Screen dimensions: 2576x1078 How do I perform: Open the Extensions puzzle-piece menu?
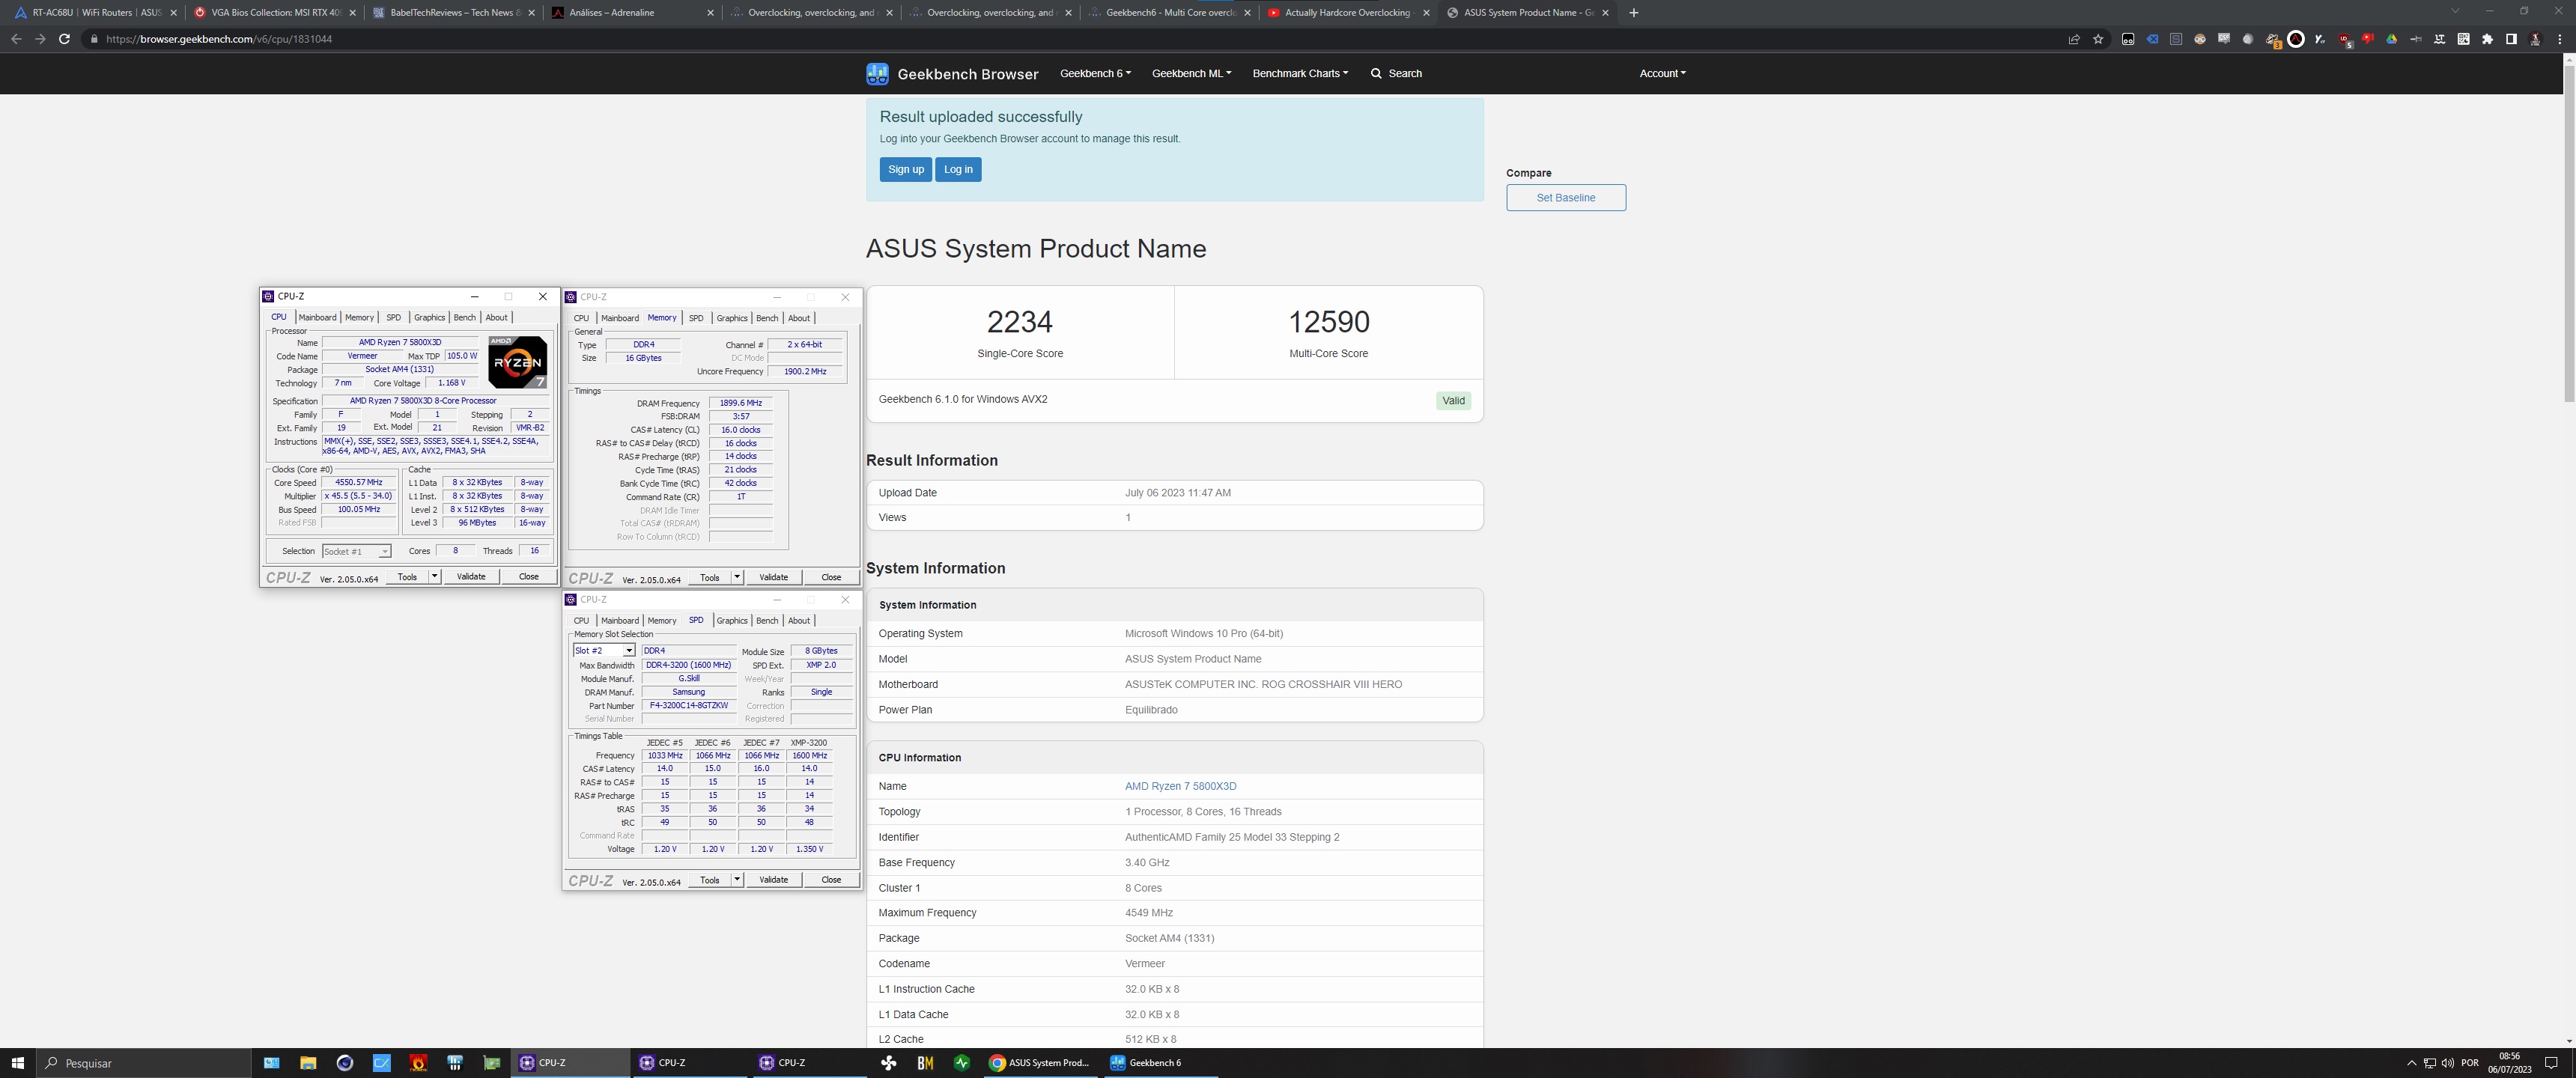2487,39
